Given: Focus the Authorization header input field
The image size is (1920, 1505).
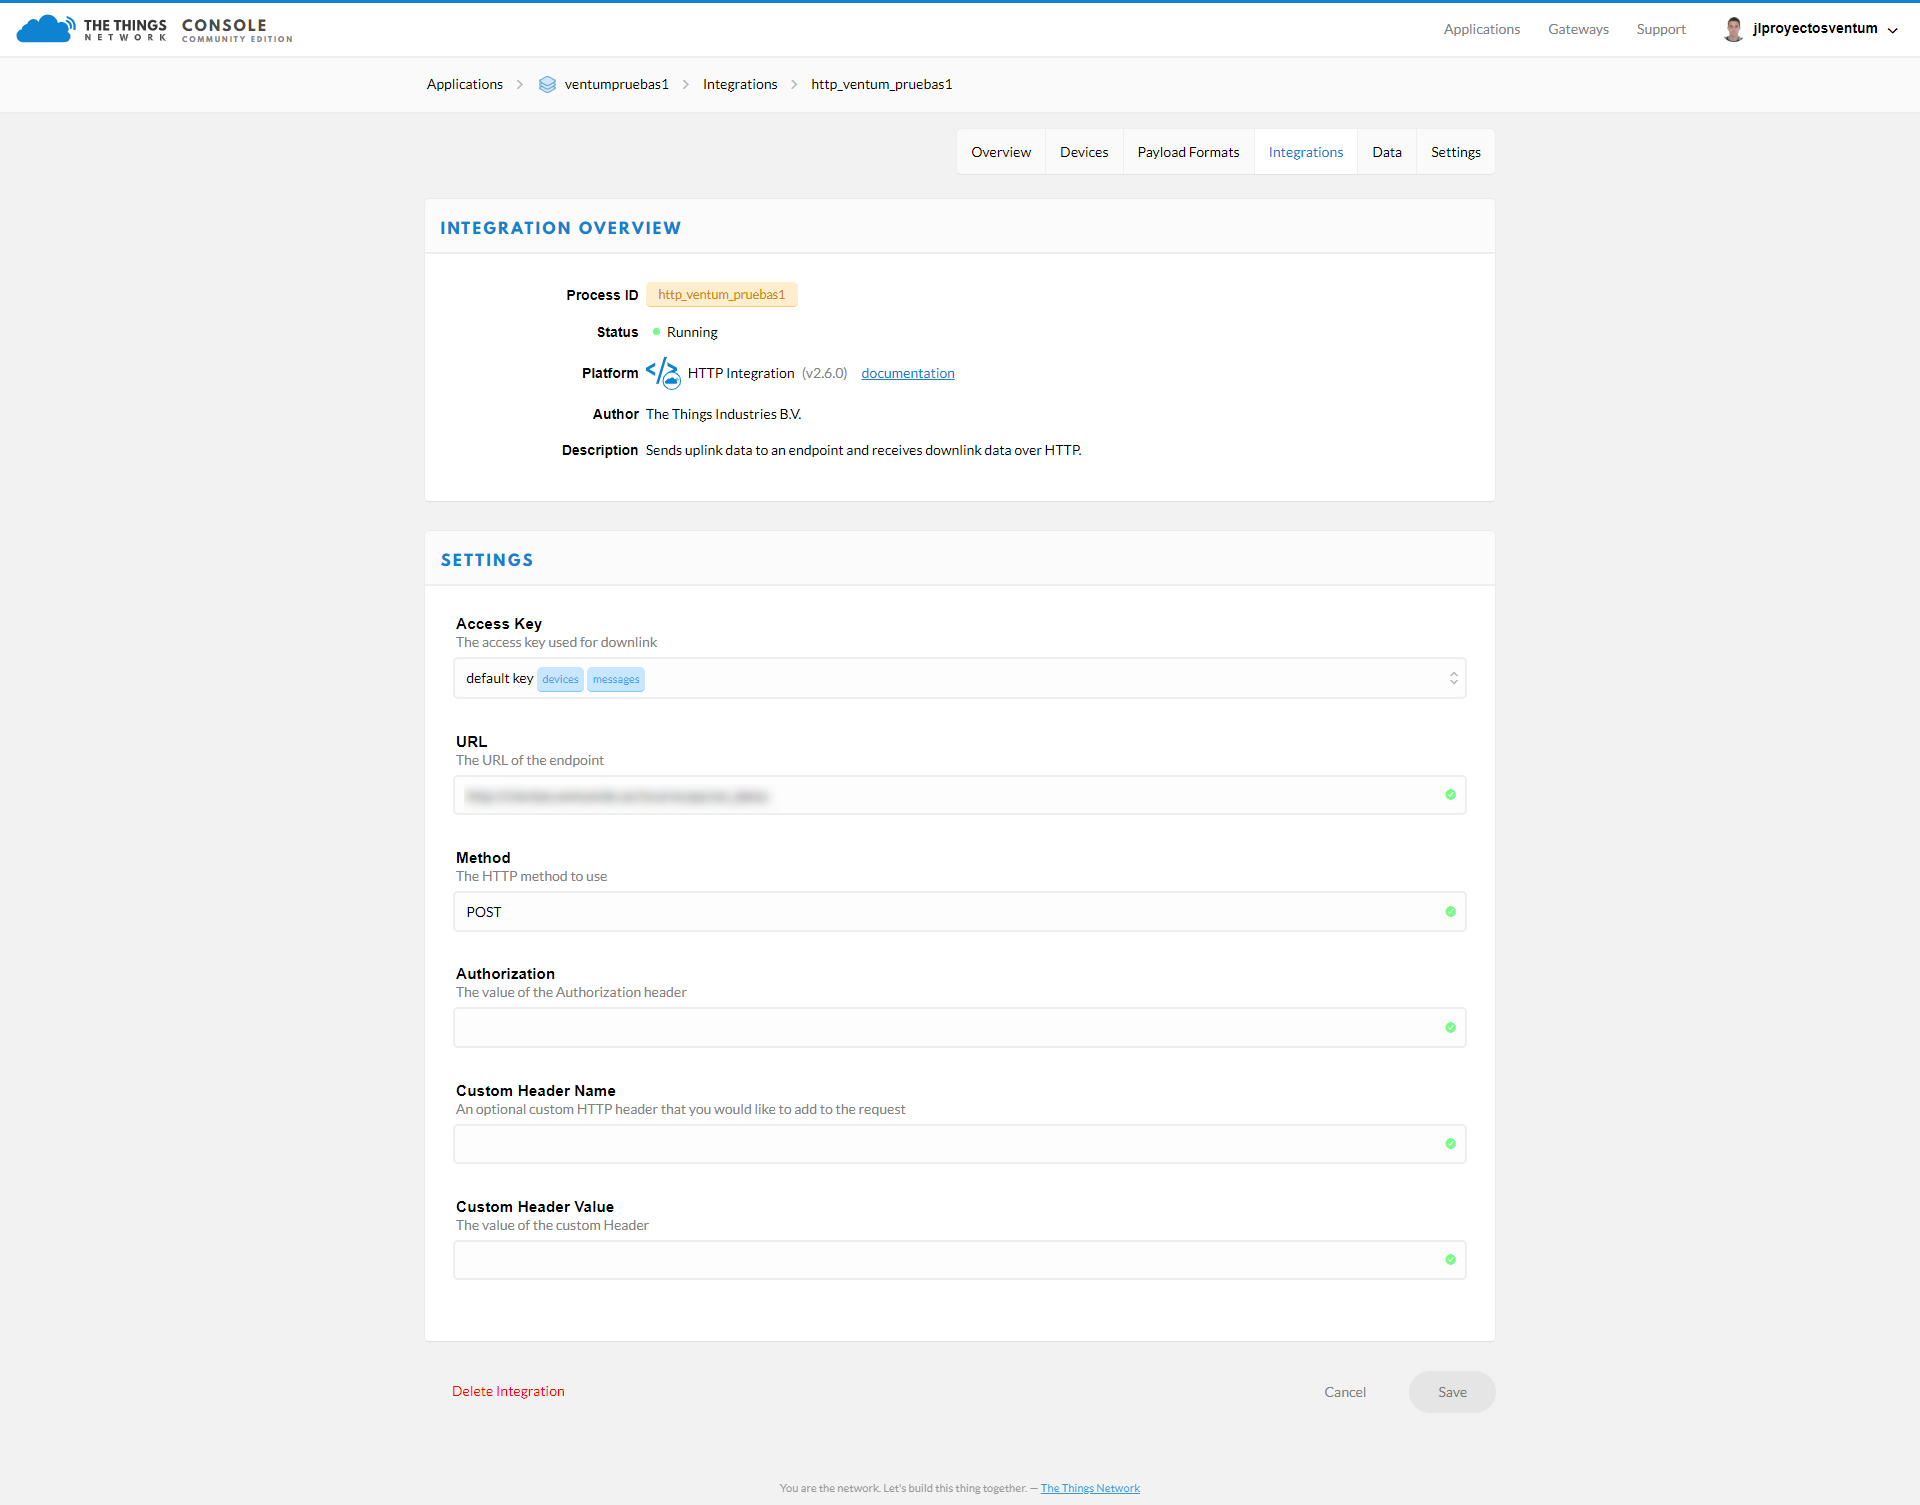Looking at the screenshot, I should click(x=959, y=1028).
